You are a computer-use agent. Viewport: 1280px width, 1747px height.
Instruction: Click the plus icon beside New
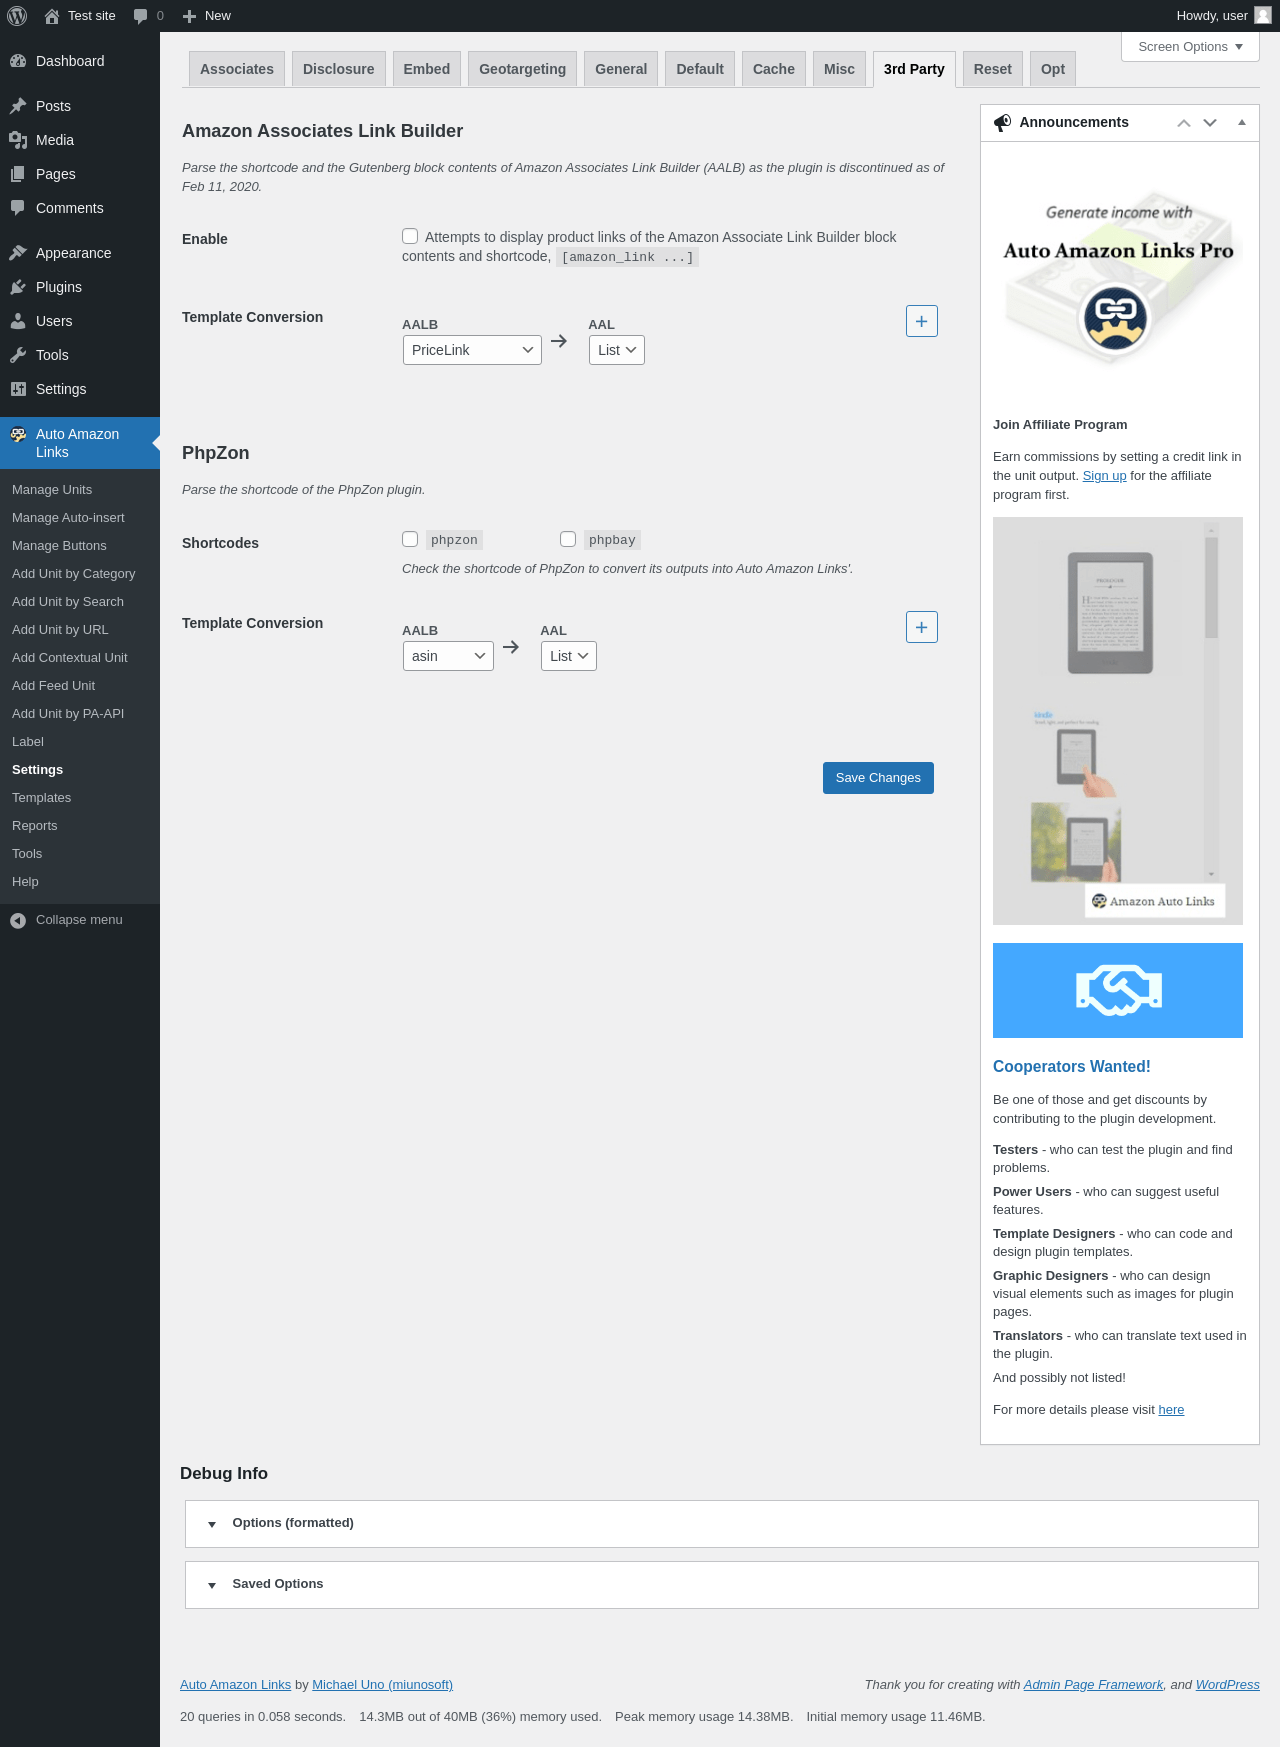189,16
